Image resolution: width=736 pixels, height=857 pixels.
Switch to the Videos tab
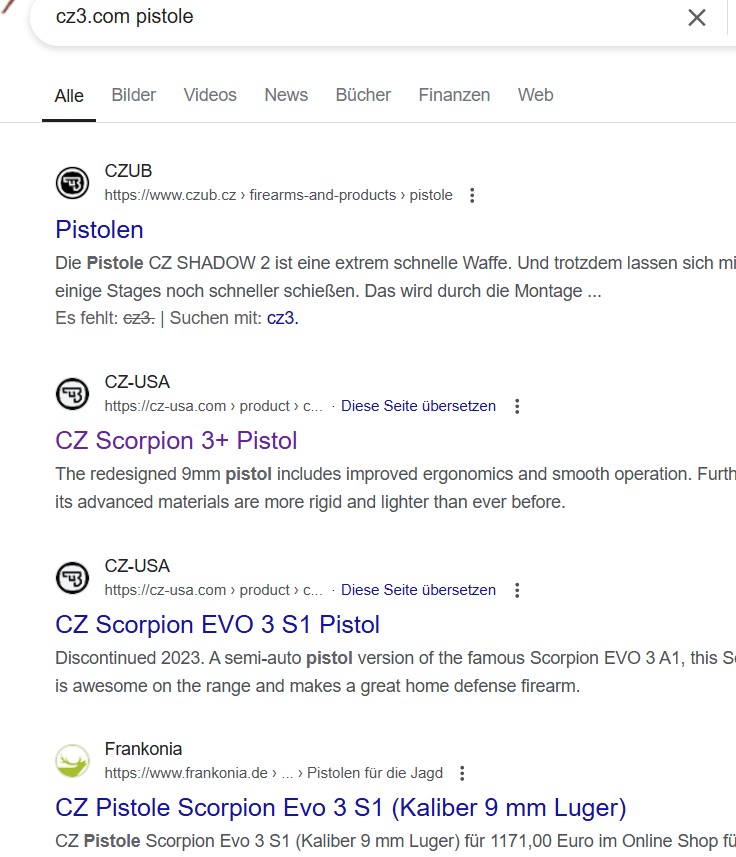click(x=210, y=95)
